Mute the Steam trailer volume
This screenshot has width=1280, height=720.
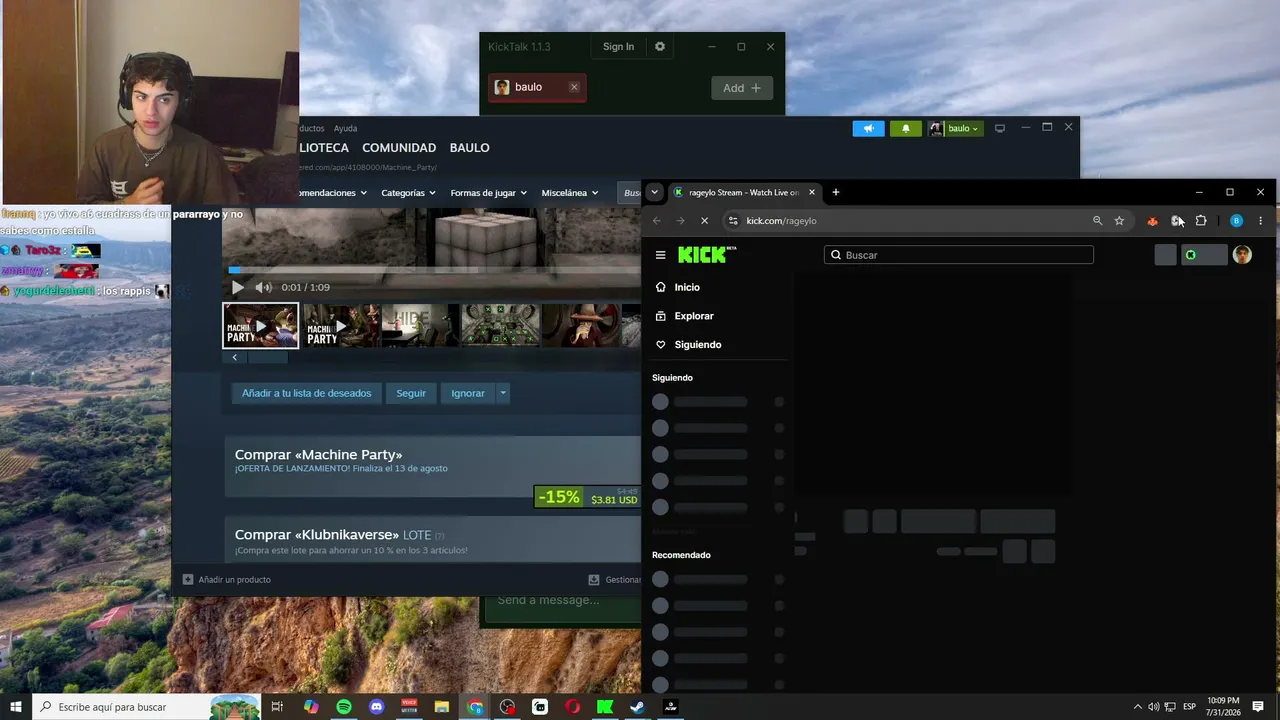click(x=263, y=287)
